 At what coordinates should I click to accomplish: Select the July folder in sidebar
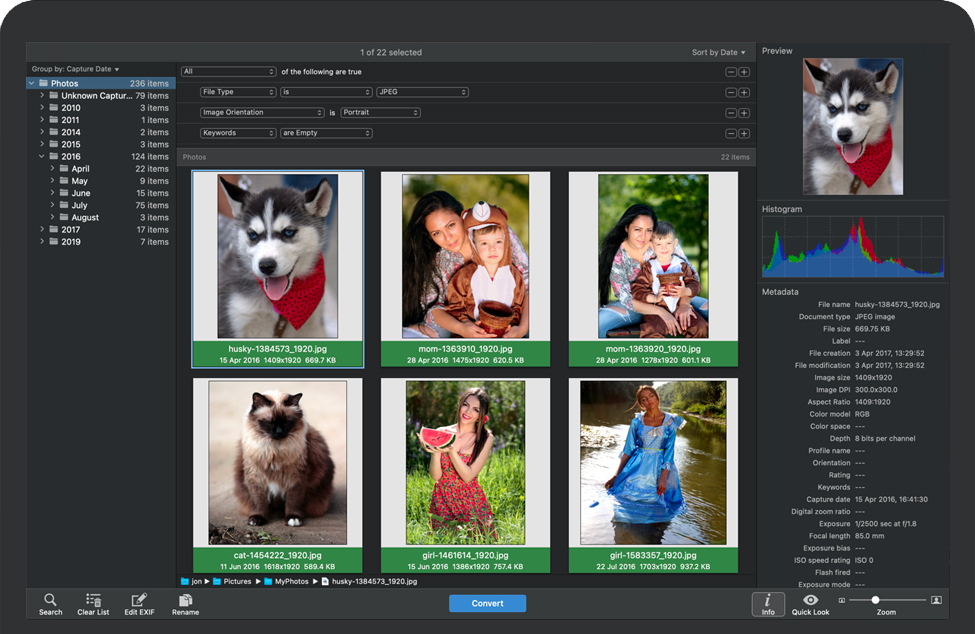coord(80,205)
